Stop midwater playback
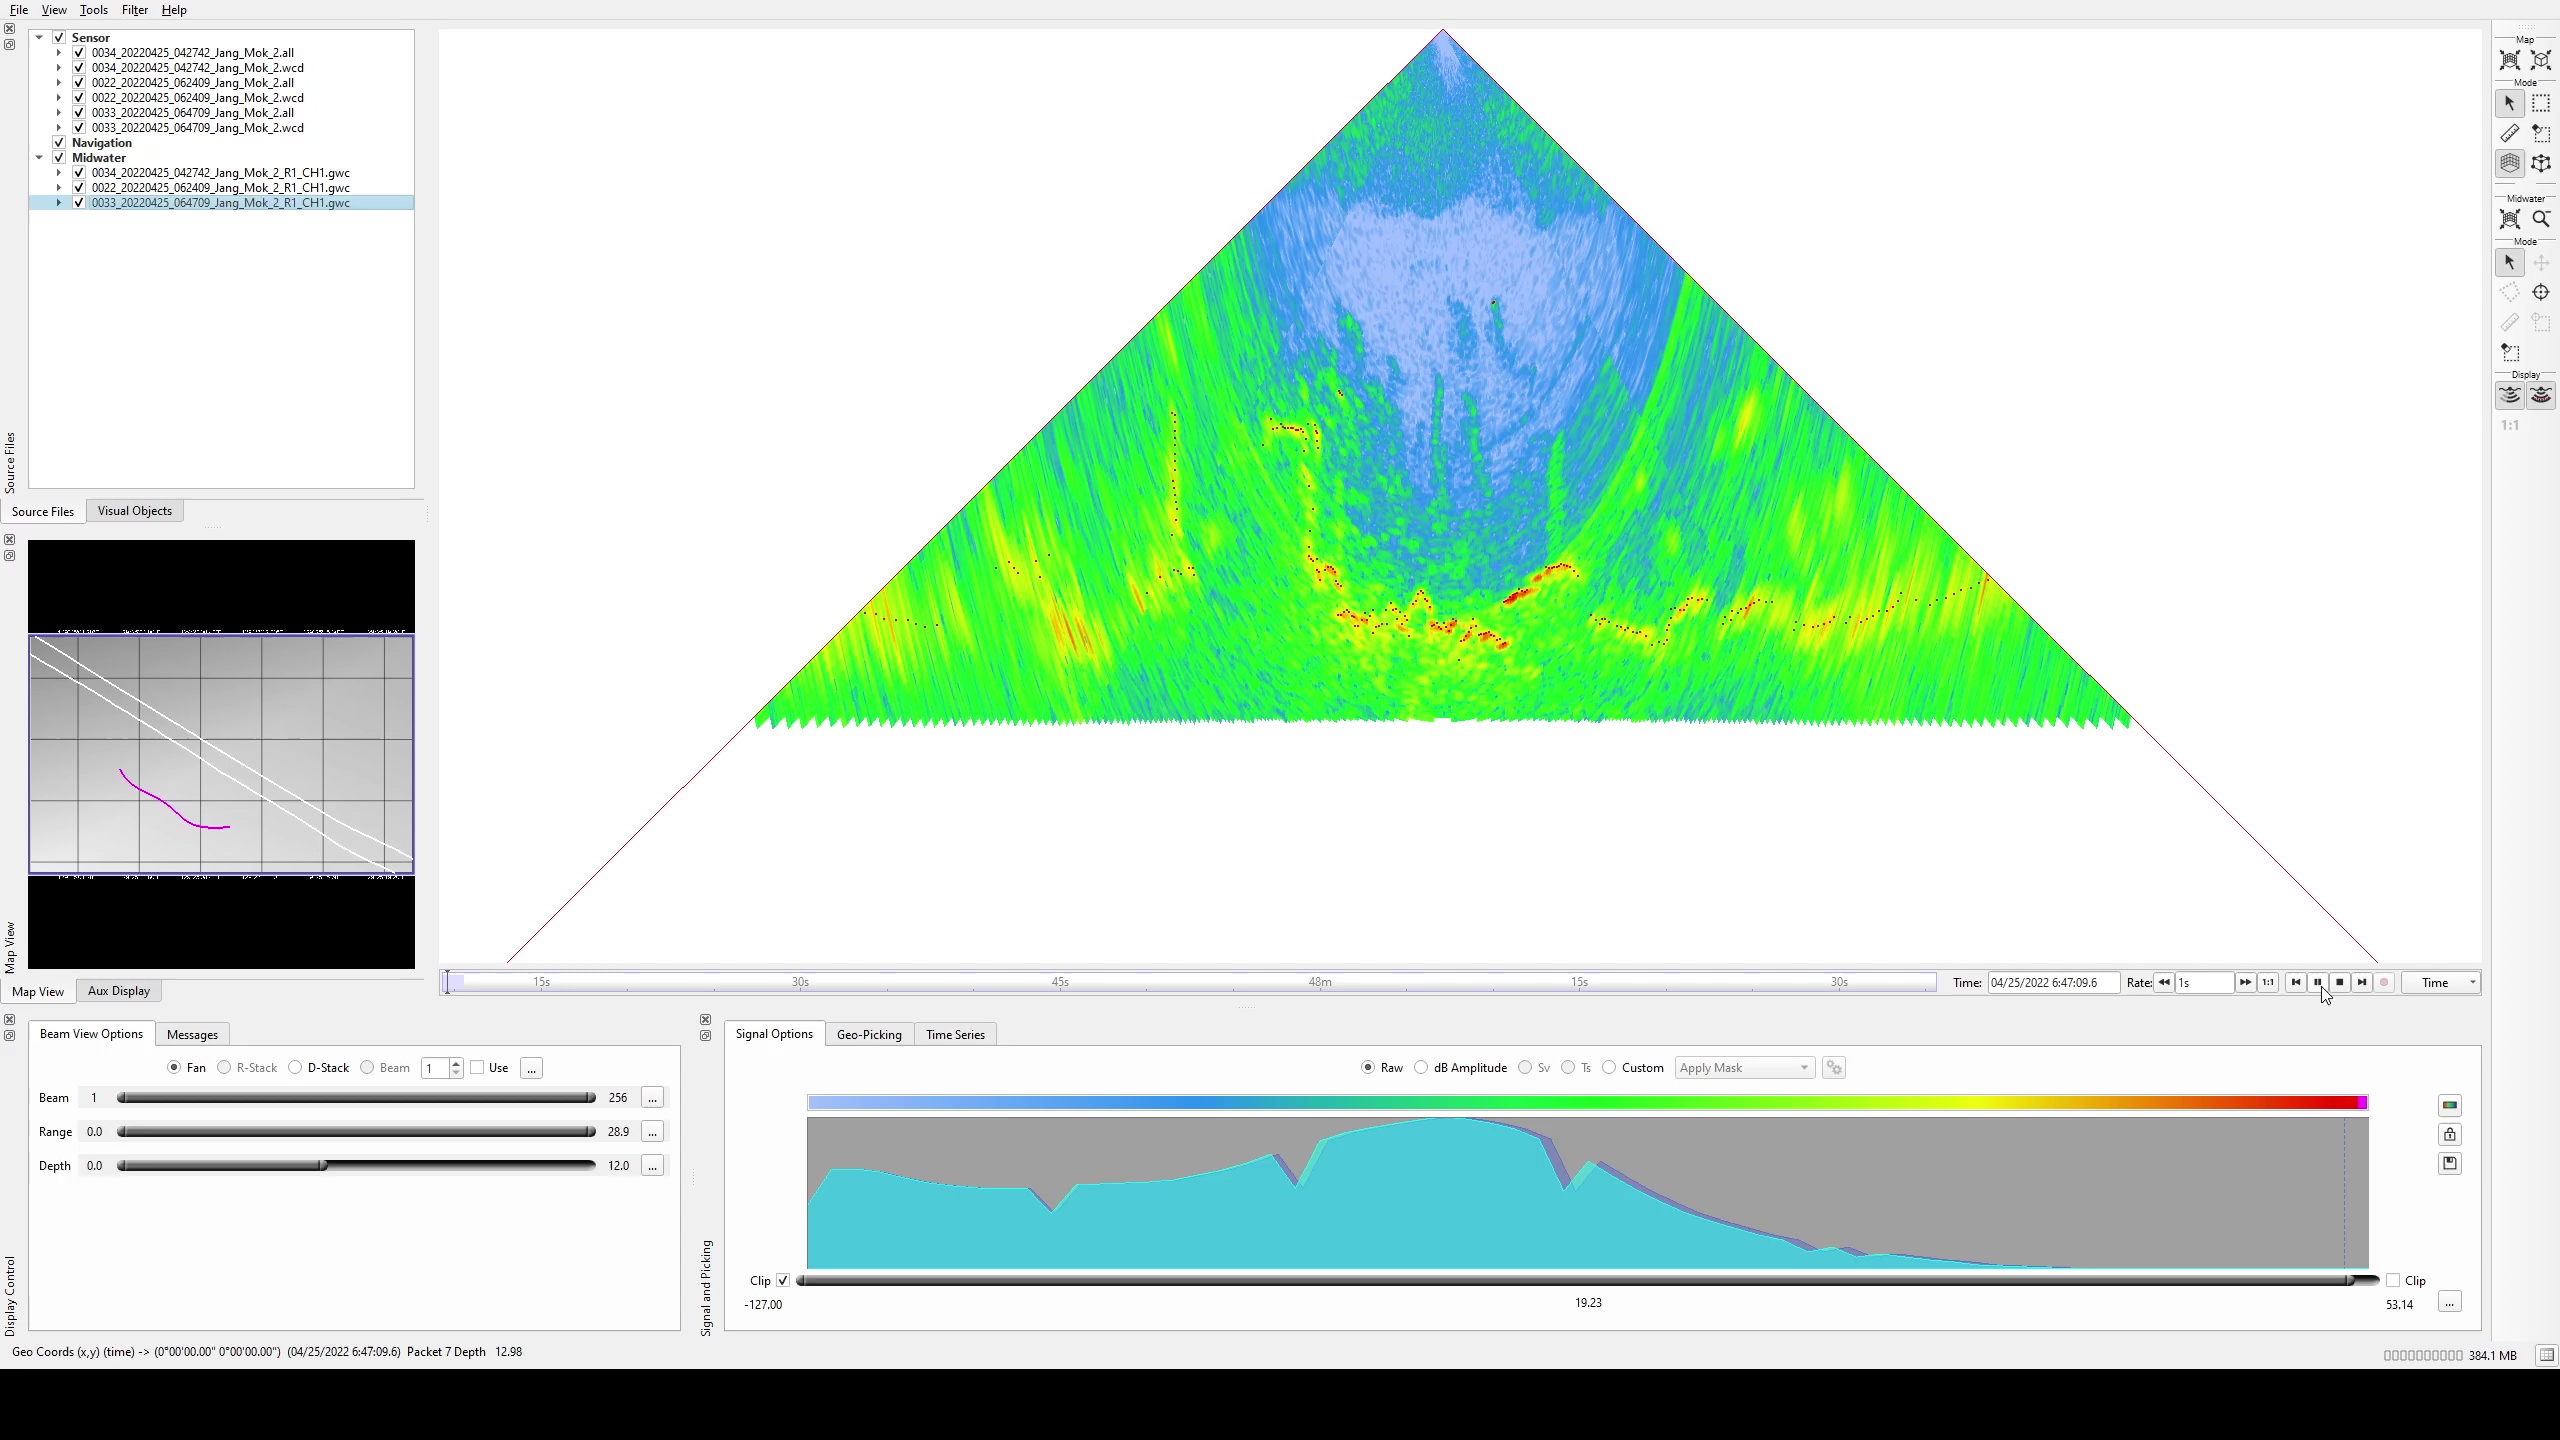This screenshot has width=2560, height=1440. [x=2340, y=982]
